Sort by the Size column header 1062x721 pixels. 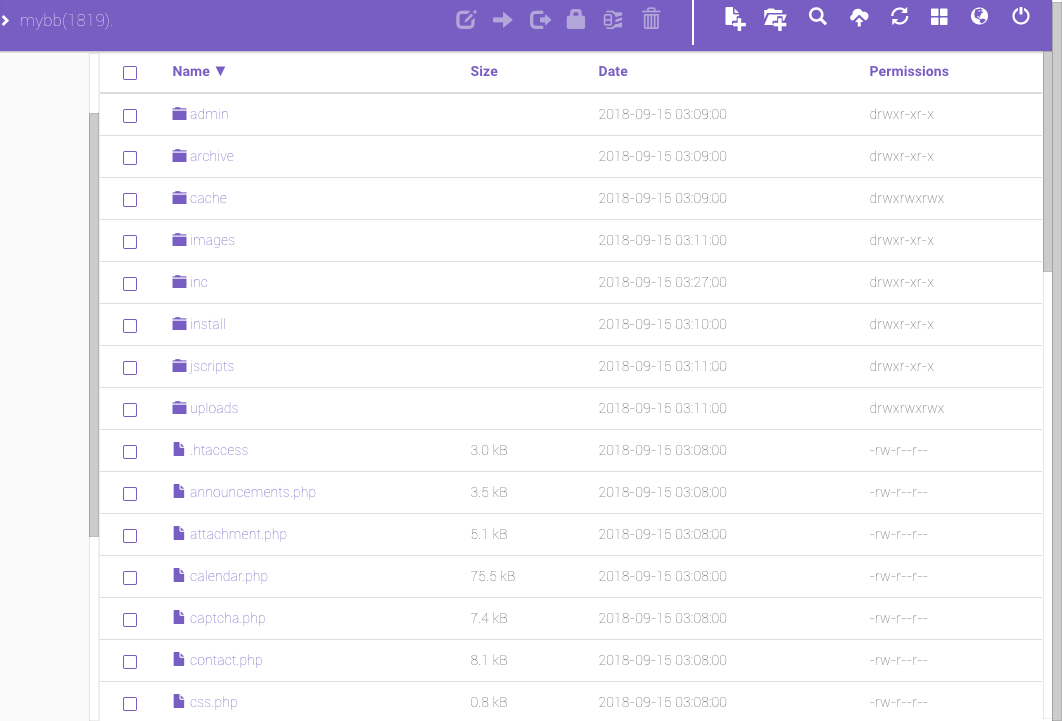pos(484,71)
